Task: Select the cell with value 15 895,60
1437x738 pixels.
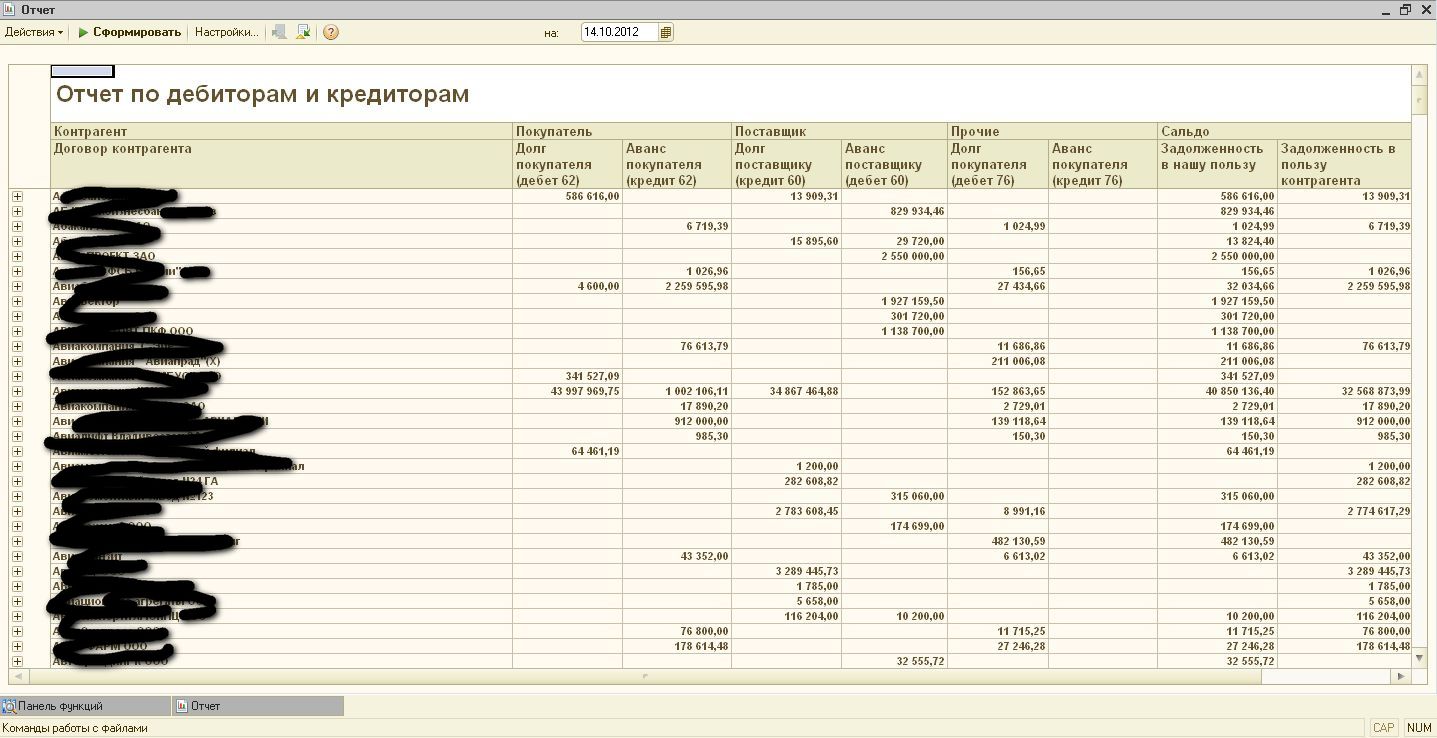Action: click(787, 241)
